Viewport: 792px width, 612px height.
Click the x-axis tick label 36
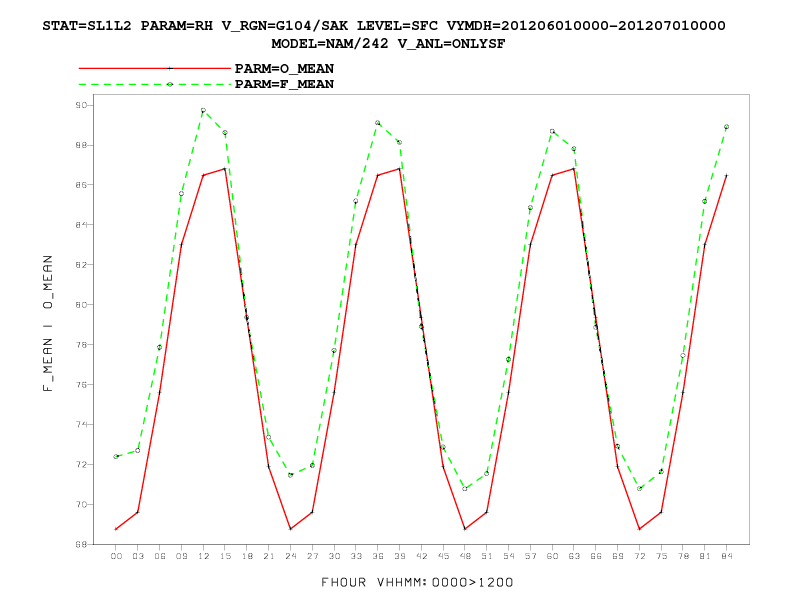pos(378,556)
